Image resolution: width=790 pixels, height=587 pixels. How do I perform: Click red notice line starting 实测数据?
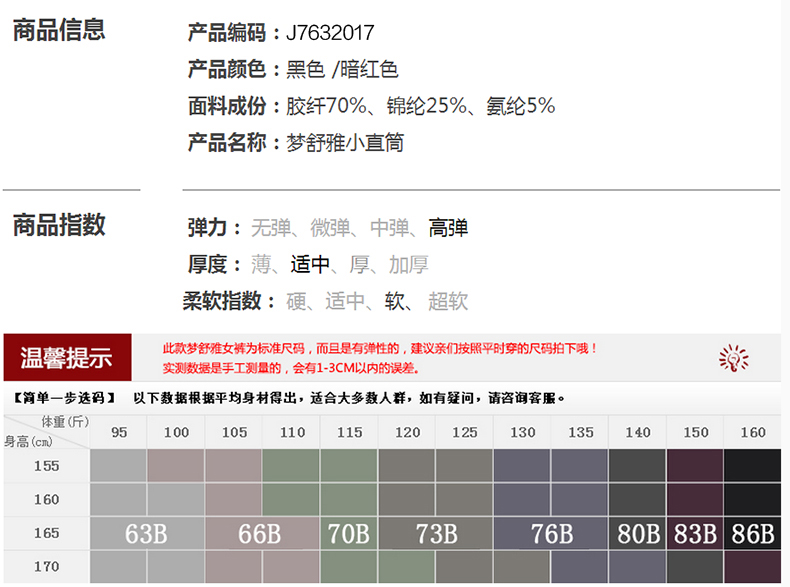pyautogui.click(x=291, y=368)
